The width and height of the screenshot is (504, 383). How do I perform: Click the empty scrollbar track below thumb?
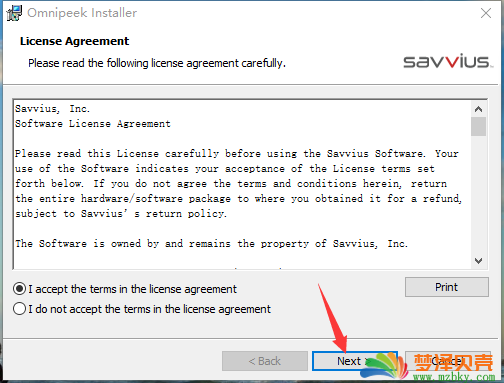[478, 194]
